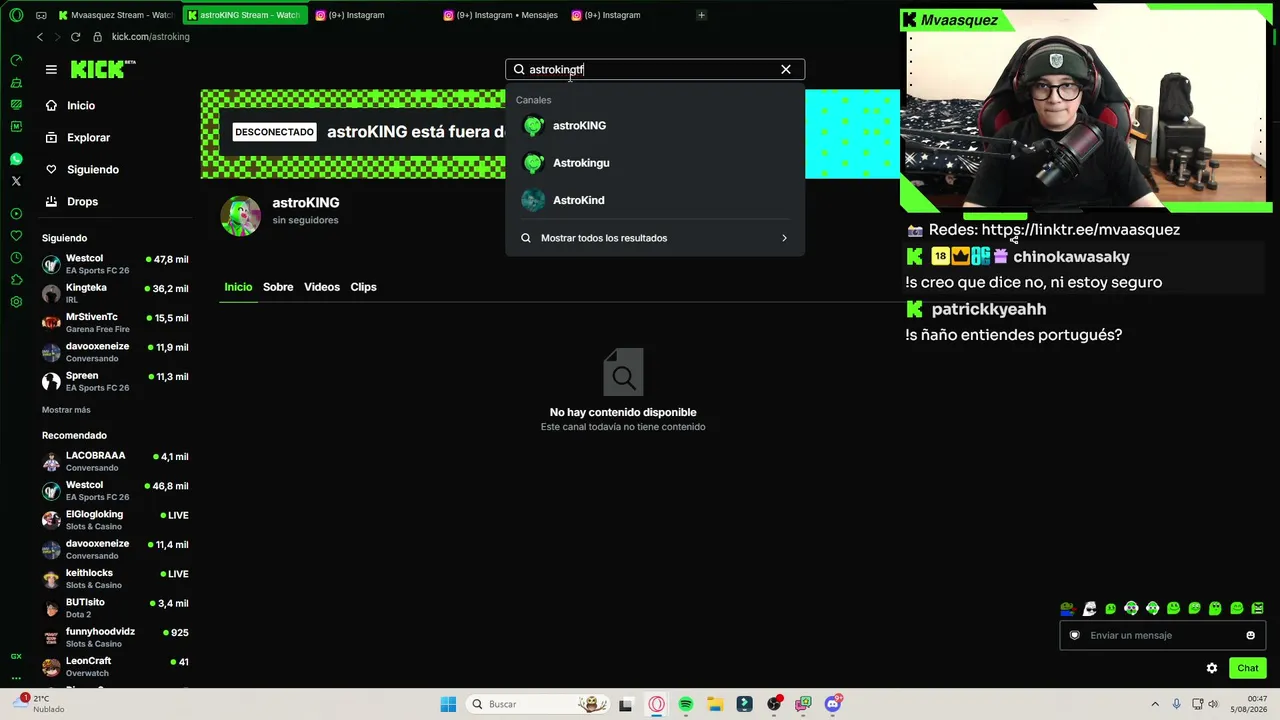The width and height of the screenshot is (1280, 720).
Task: Open the Opera menu logo
Action: click(16, 15)
